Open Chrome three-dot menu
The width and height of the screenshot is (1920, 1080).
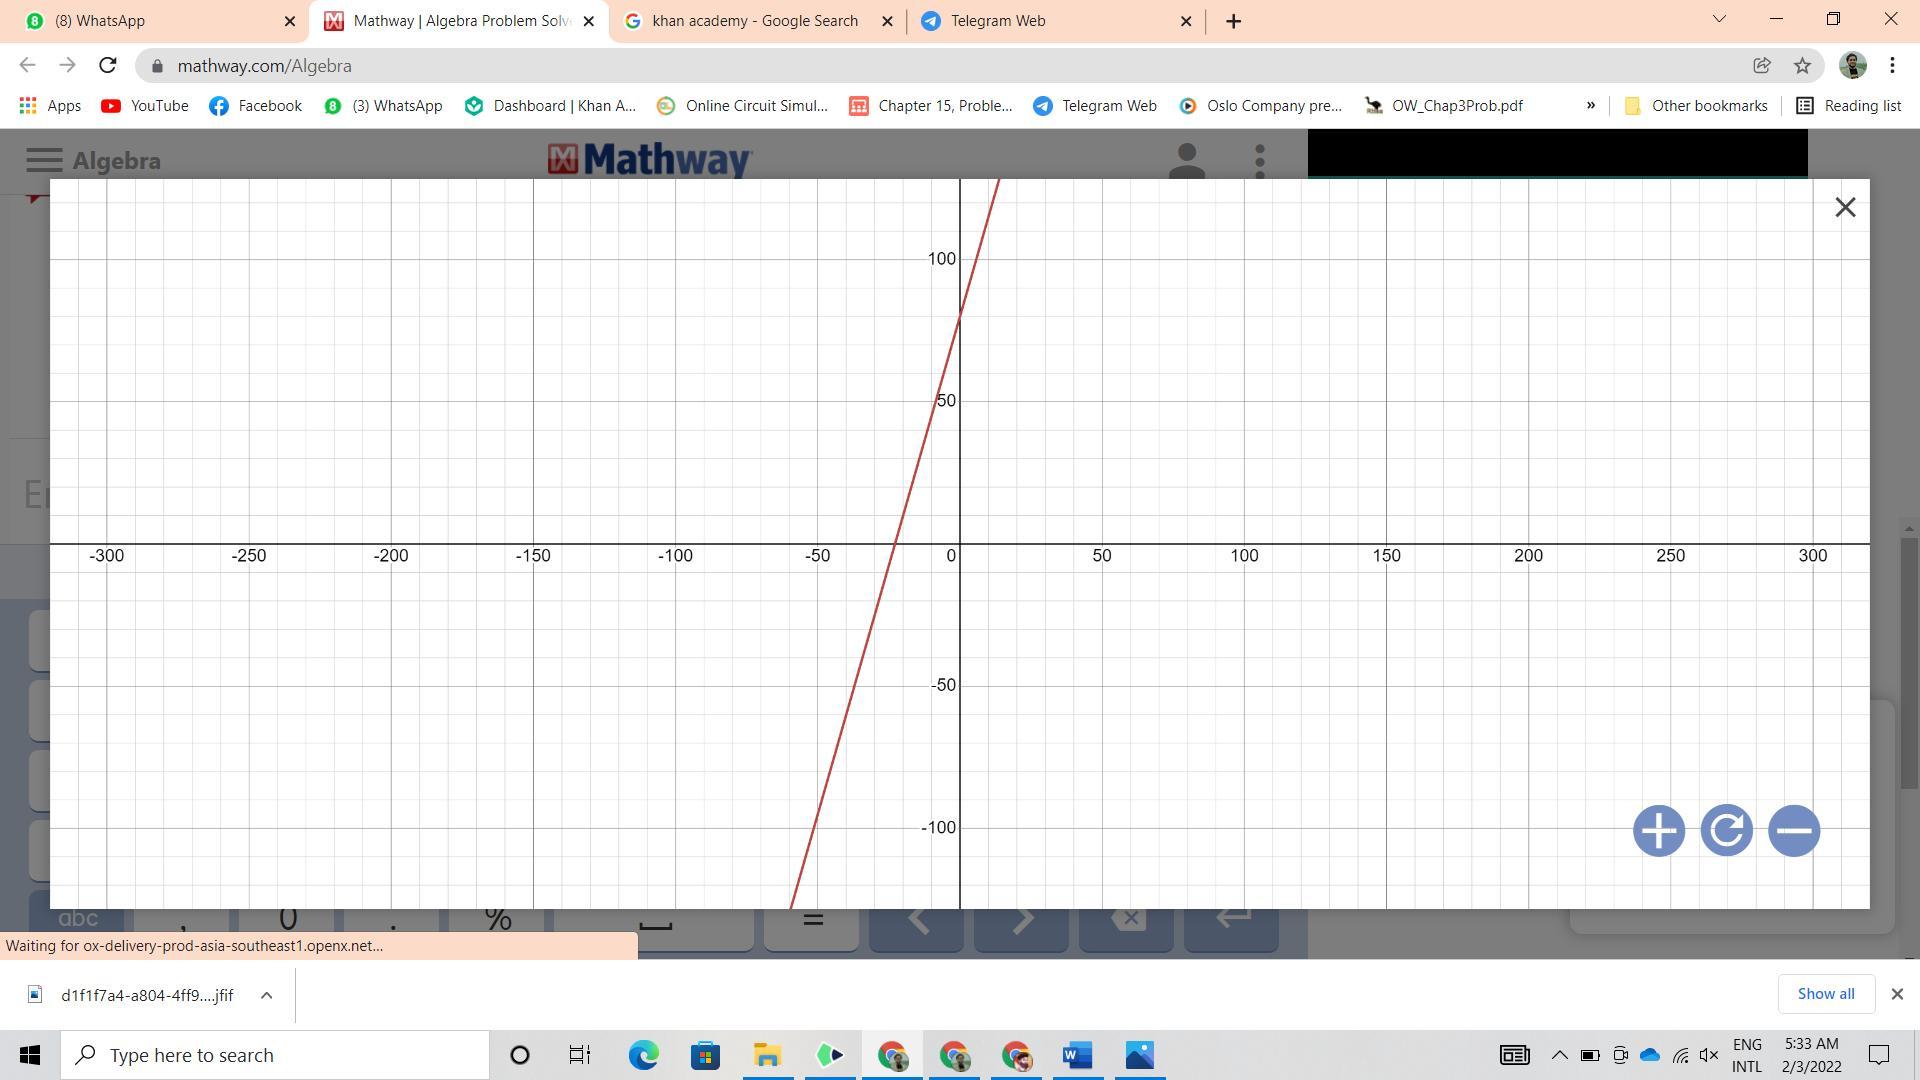pos(1892,66)
